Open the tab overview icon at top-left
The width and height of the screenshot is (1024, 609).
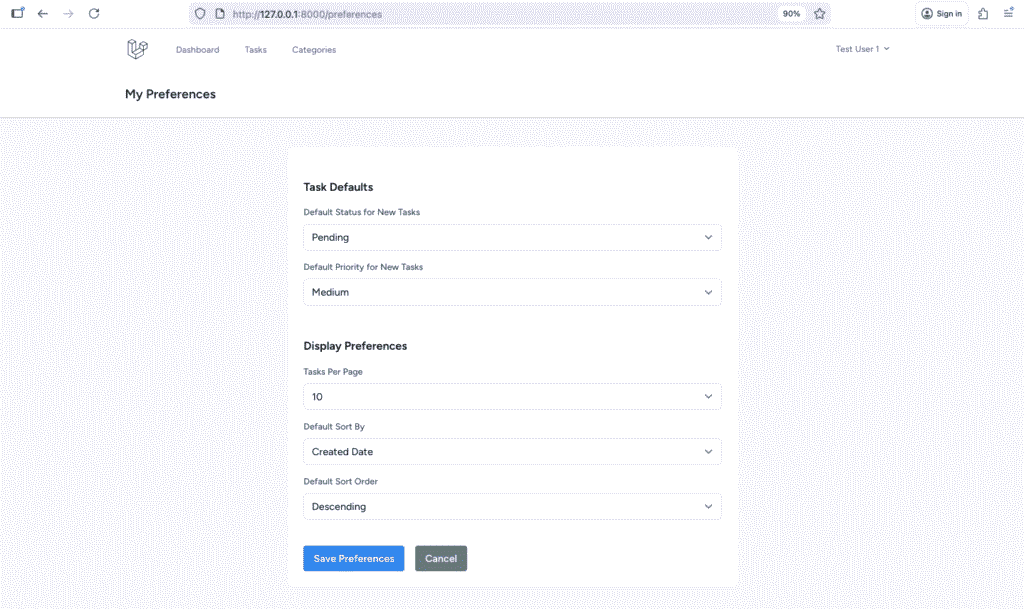(x=17, y=13)
